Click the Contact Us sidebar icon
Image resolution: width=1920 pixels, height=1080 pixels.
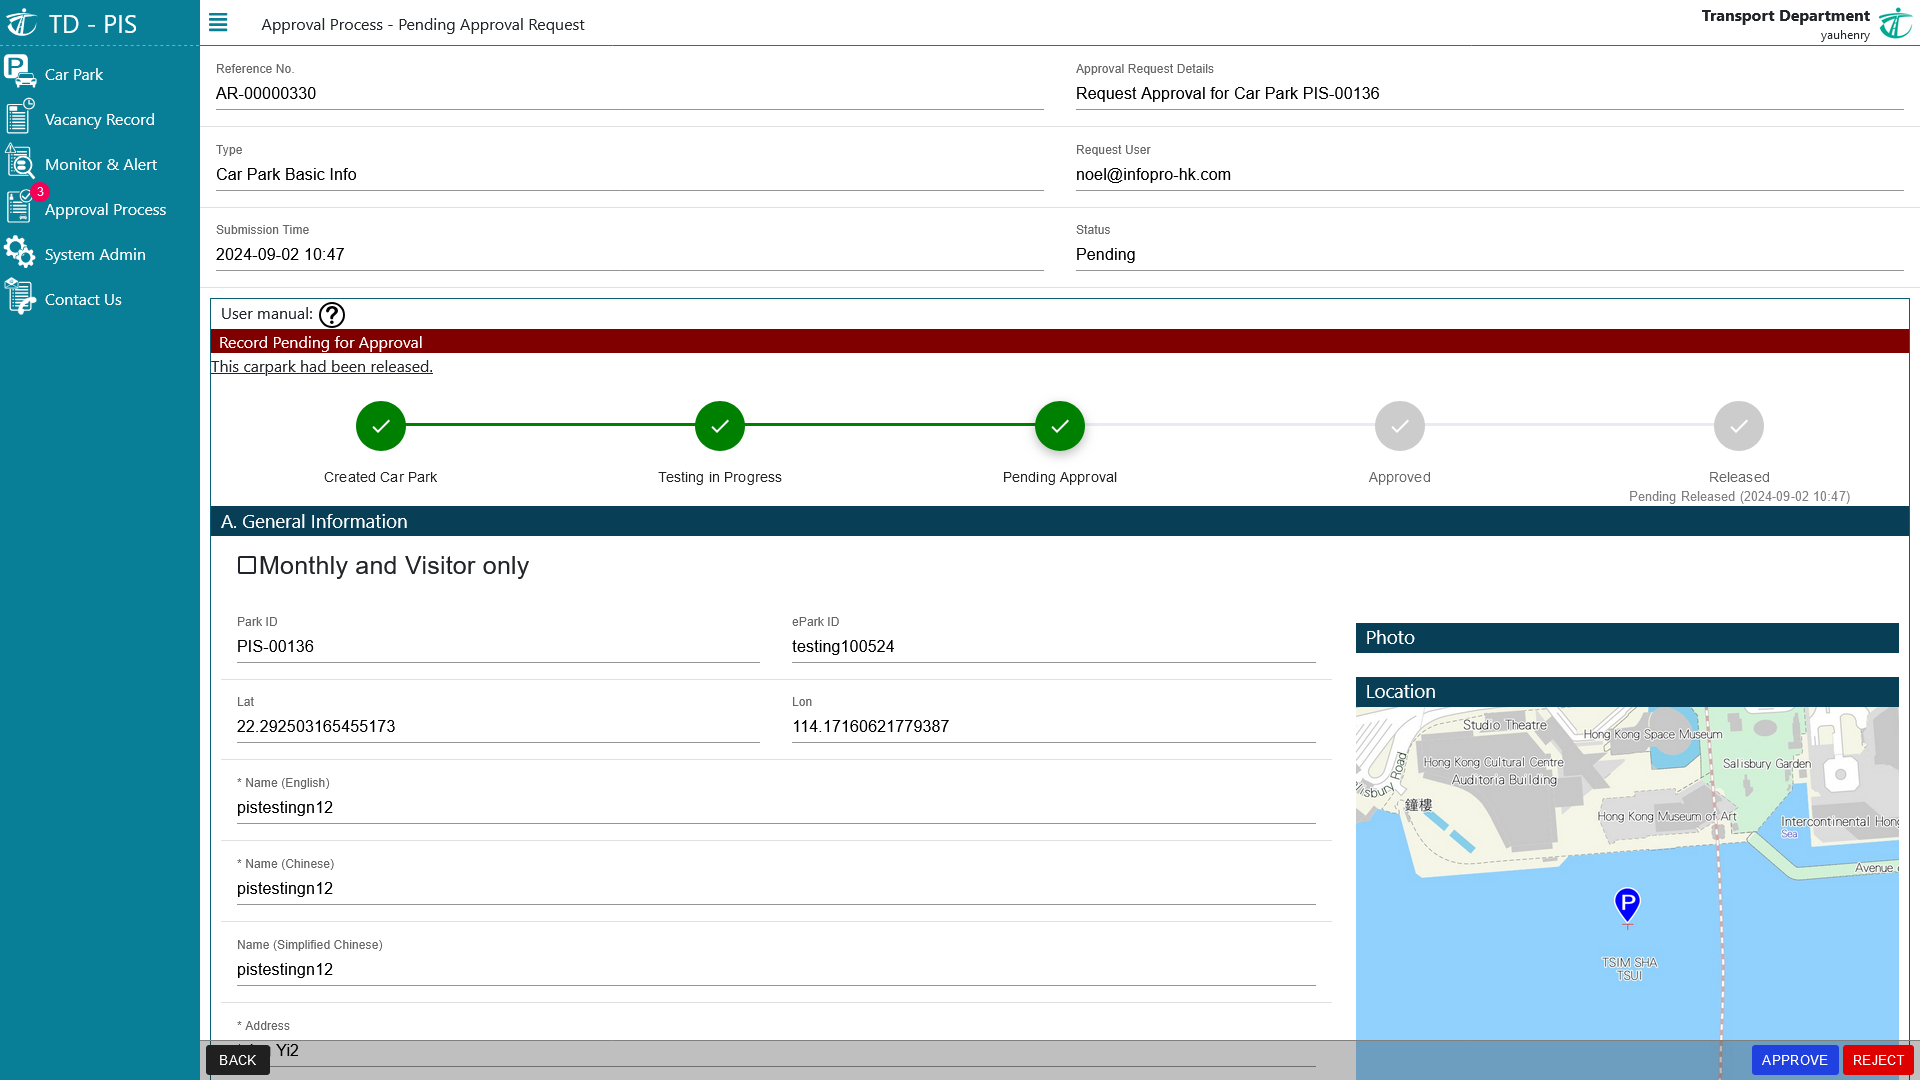click(x=20, y=297)
